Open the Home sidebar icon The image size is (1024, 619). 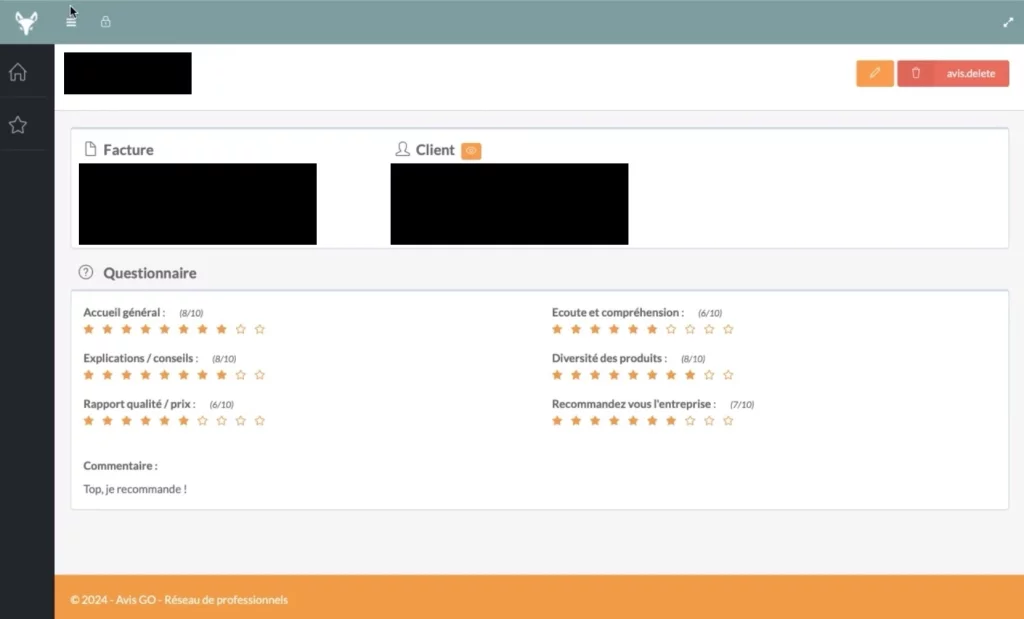[18, 72]
